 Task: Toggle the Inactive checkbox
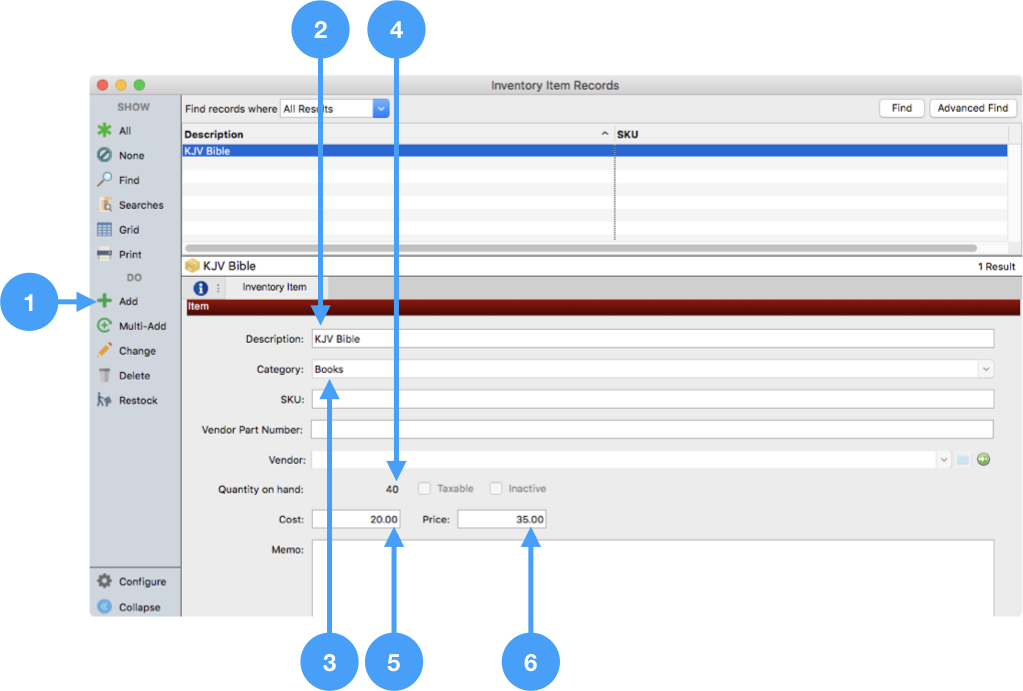495,489
